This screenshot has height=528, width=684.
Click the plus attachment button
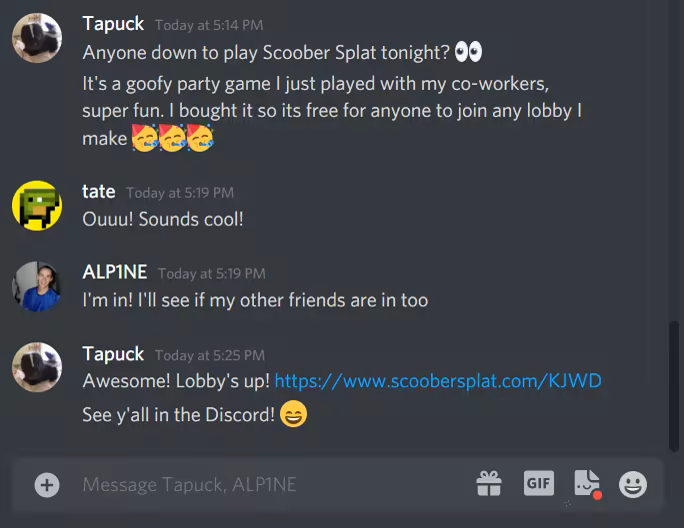coord(47,484)
